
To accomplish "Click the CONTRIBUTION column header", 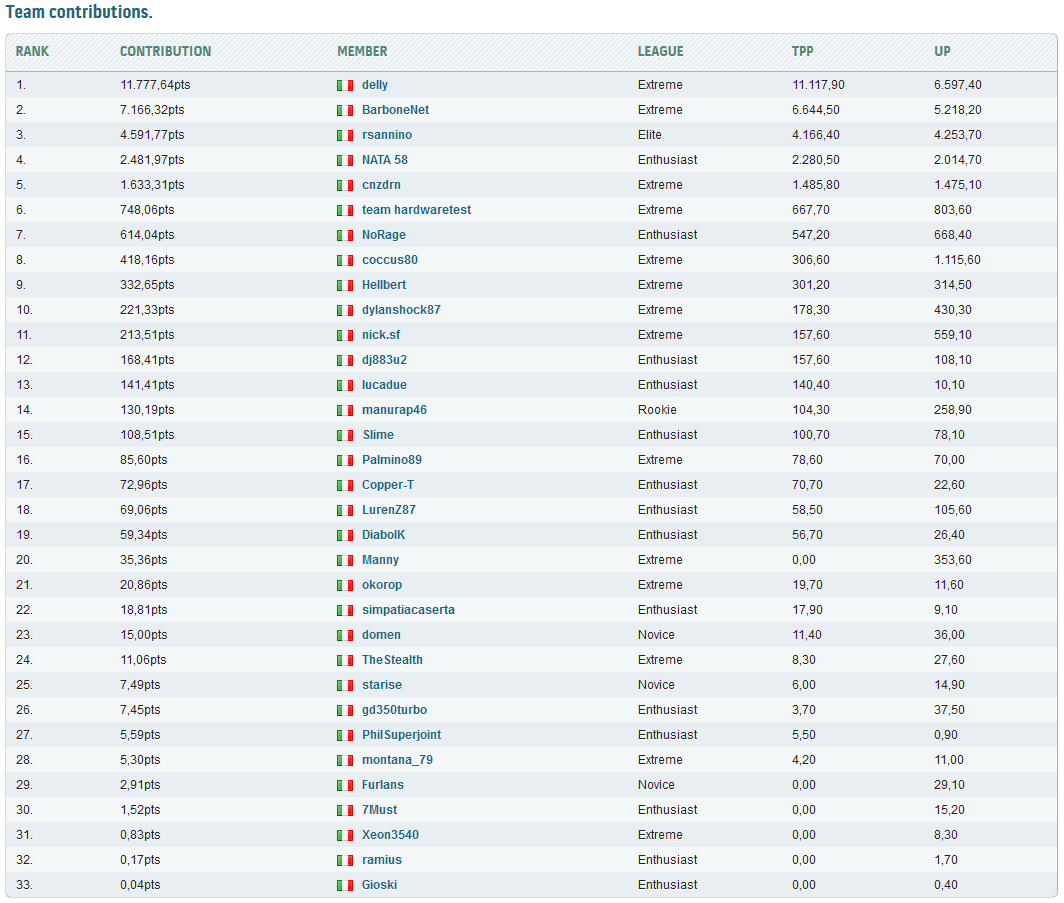I will coord(166,52).
